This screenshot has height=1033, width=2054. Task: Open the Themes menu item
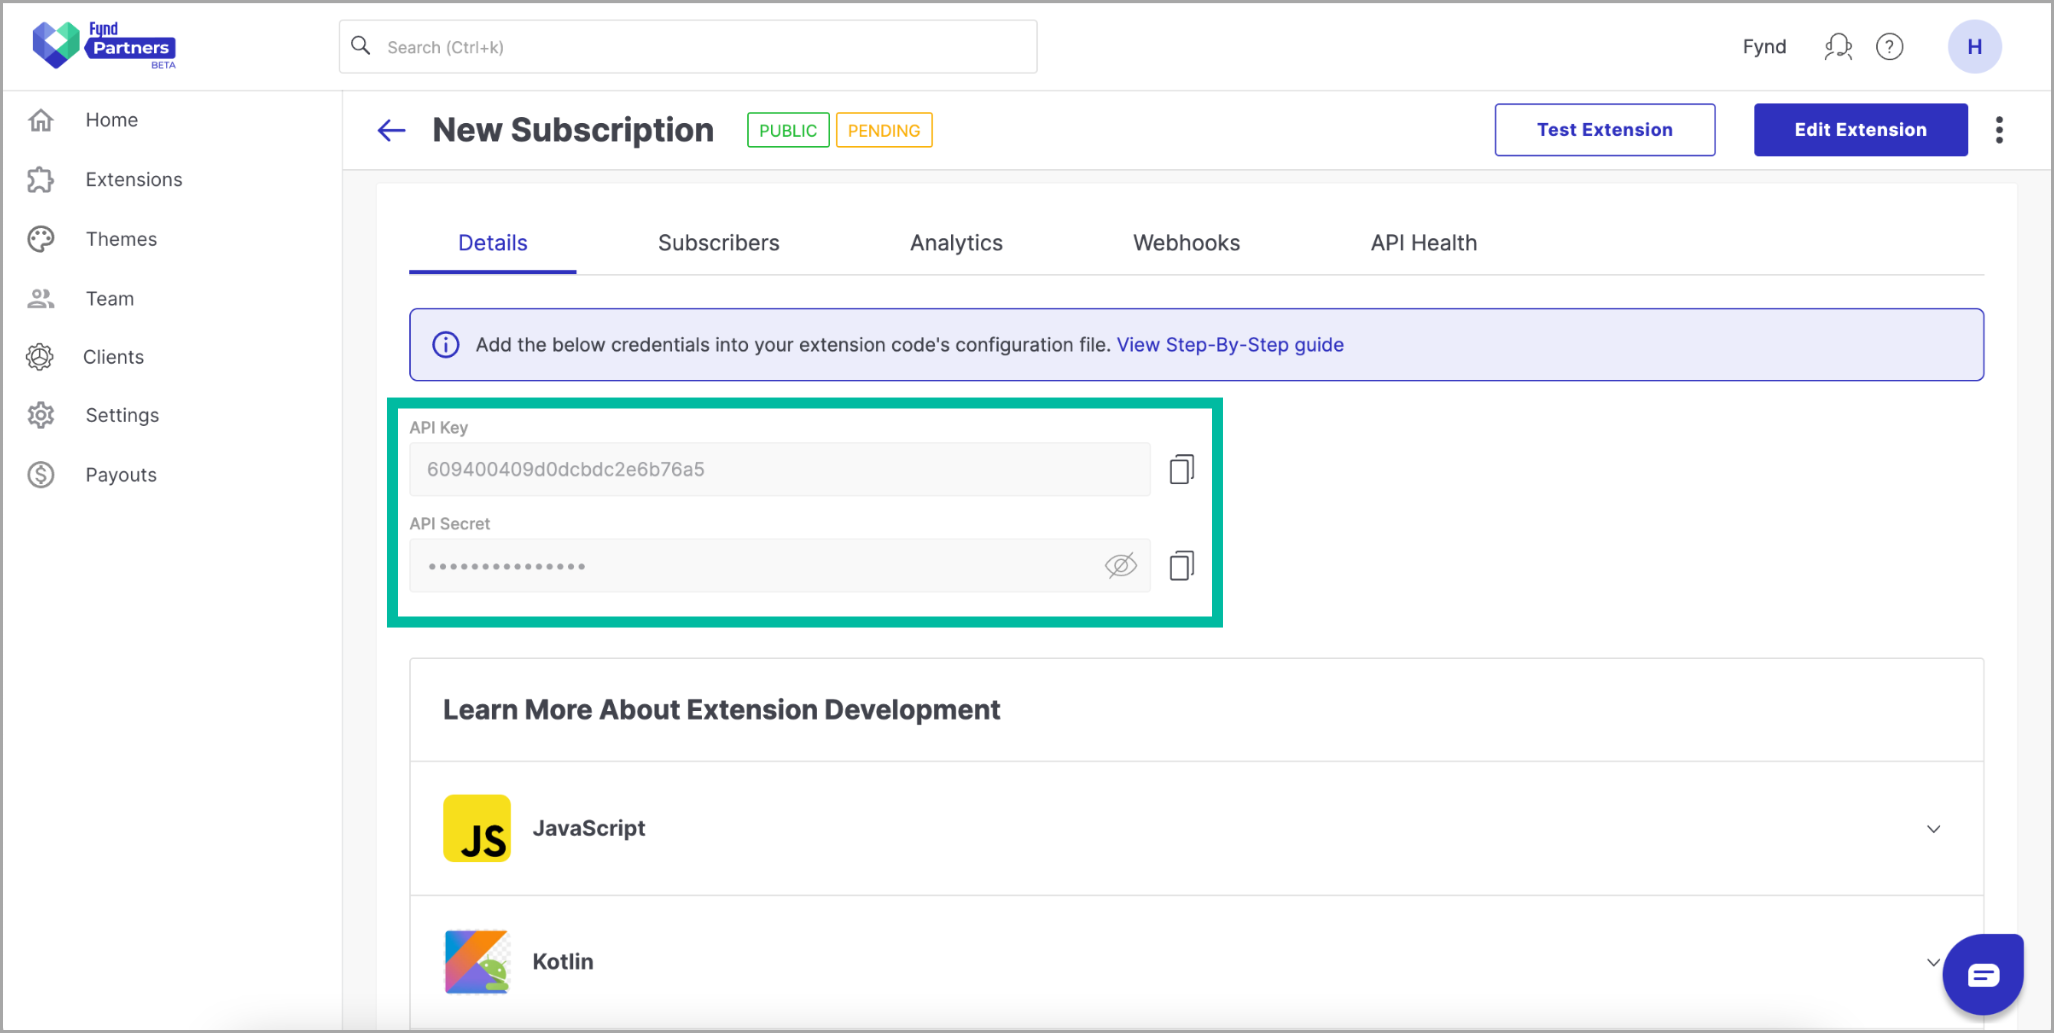point(121,239)
